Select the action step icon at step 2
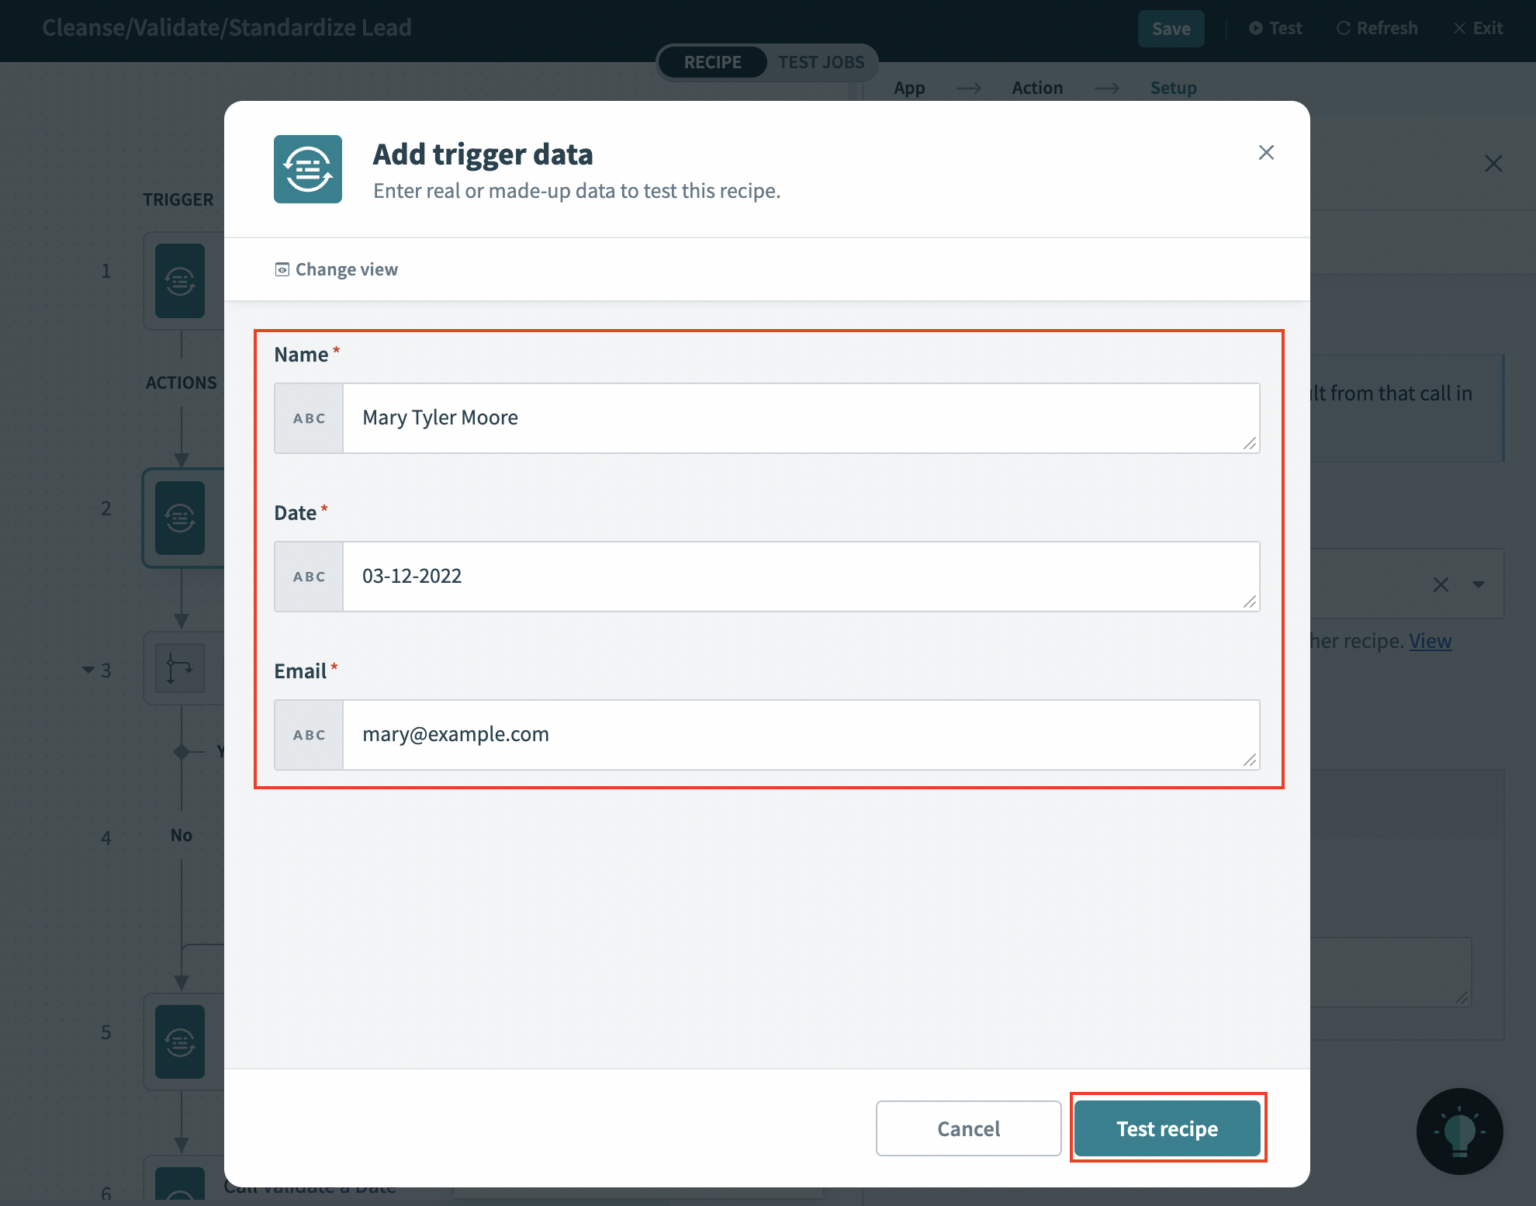 click(x=181, y=519)
